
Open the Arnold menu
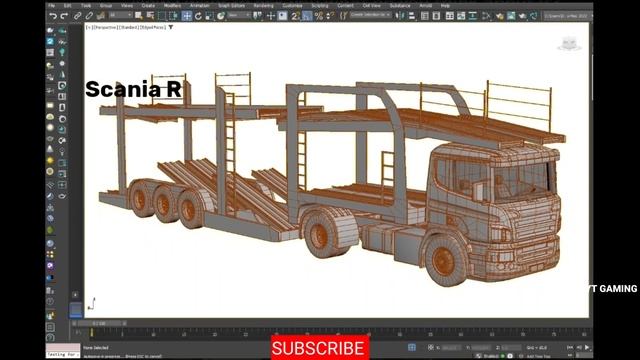pos(425,6)
